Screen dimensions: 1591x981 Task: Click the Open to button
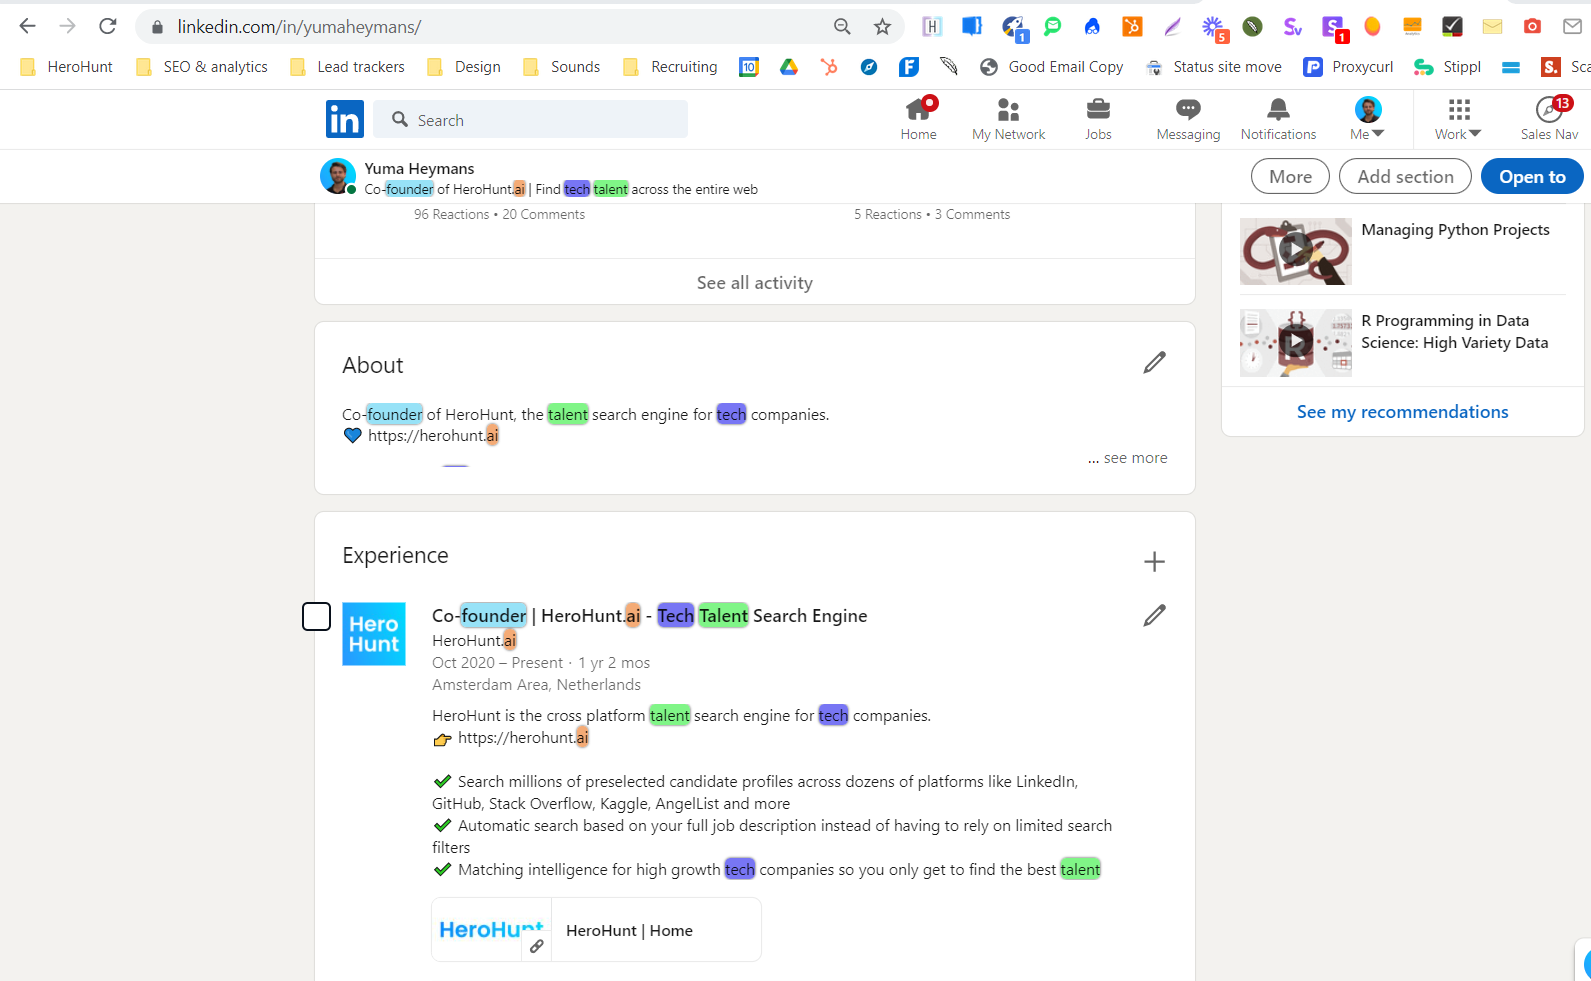(1532, 176)
